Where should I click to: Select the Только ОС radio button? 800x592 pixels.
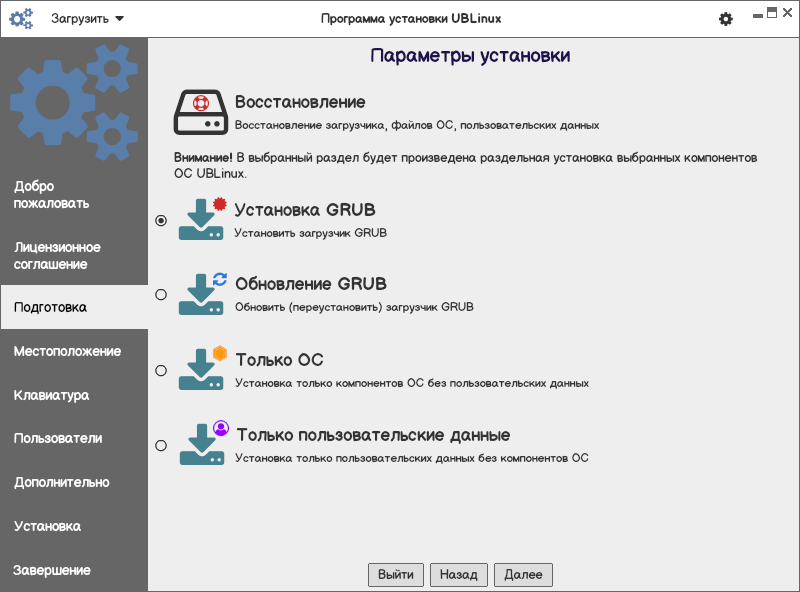point(161,371)
